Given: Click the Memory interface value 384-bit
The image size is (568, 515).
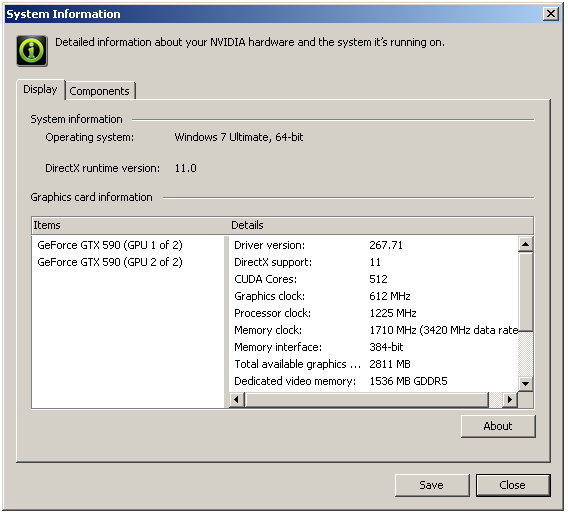Looking at the screenshot, I should 386,347.
